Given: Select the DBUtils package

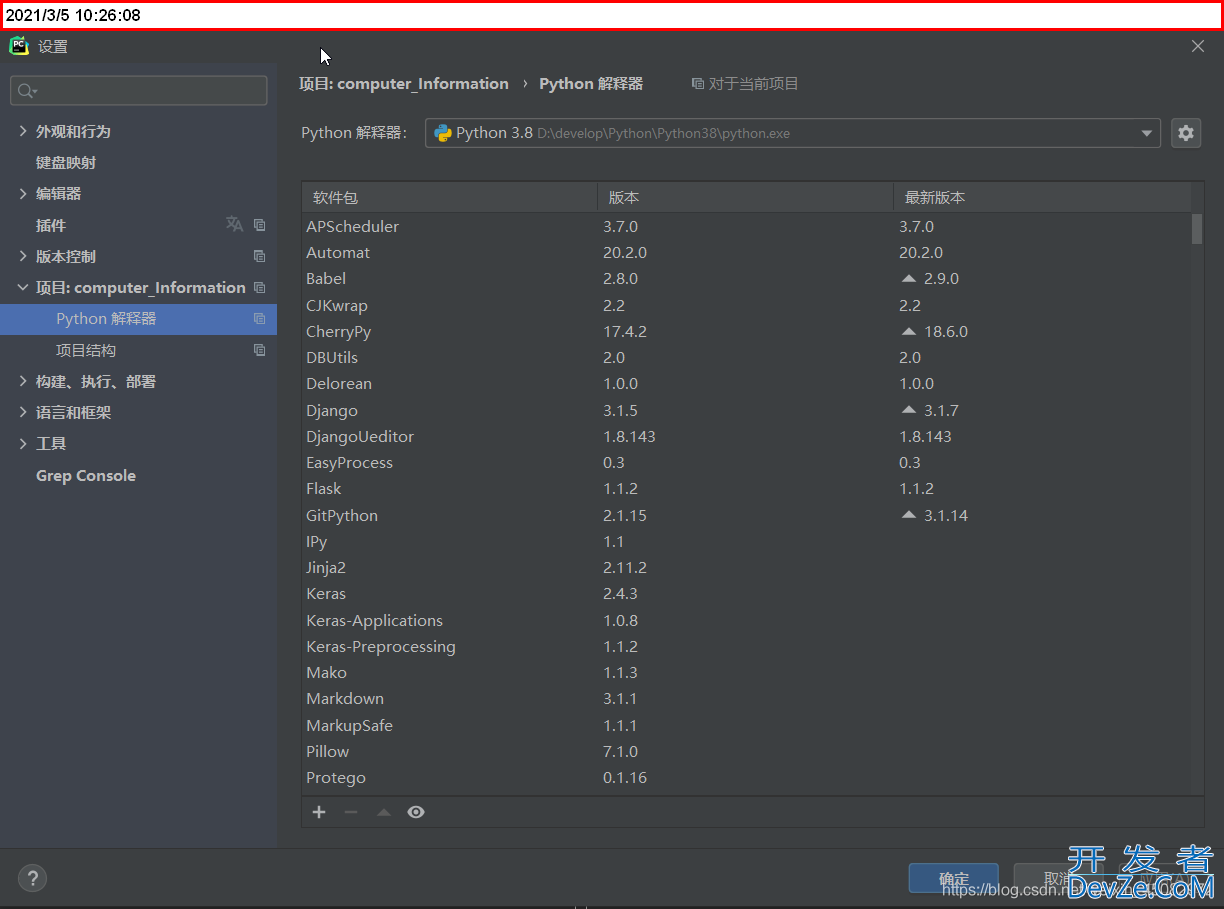Looking at the screenshot, I should (x=746, y=357).
